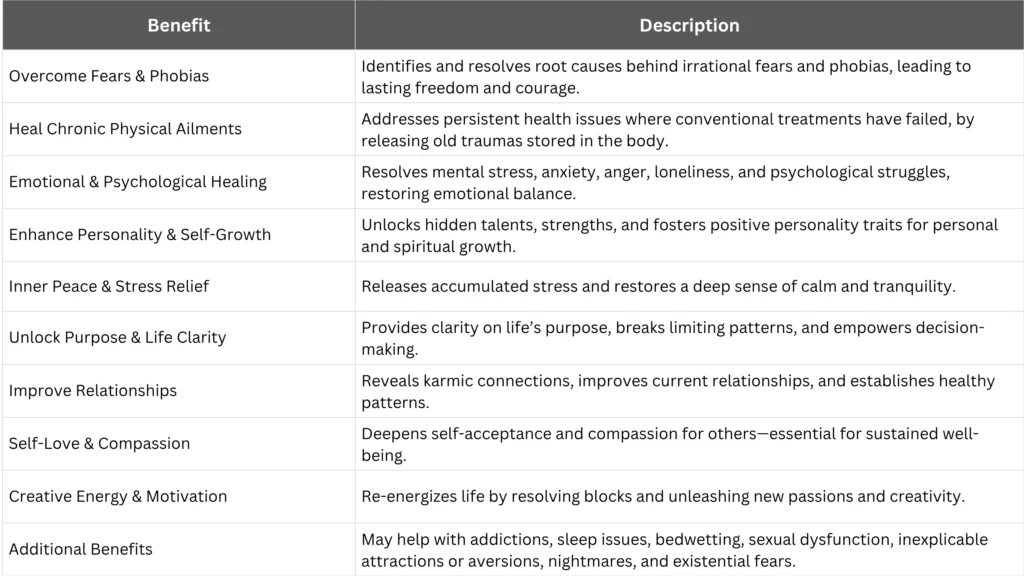This screenshot has height=576, width=1024.
Task: Click the description mentioning karmic connections
Action: 678,391
